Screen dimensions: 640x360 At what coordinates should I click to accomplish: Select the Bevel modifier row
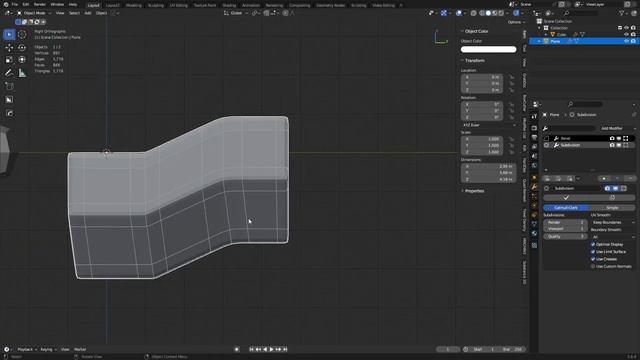point(588,138)
